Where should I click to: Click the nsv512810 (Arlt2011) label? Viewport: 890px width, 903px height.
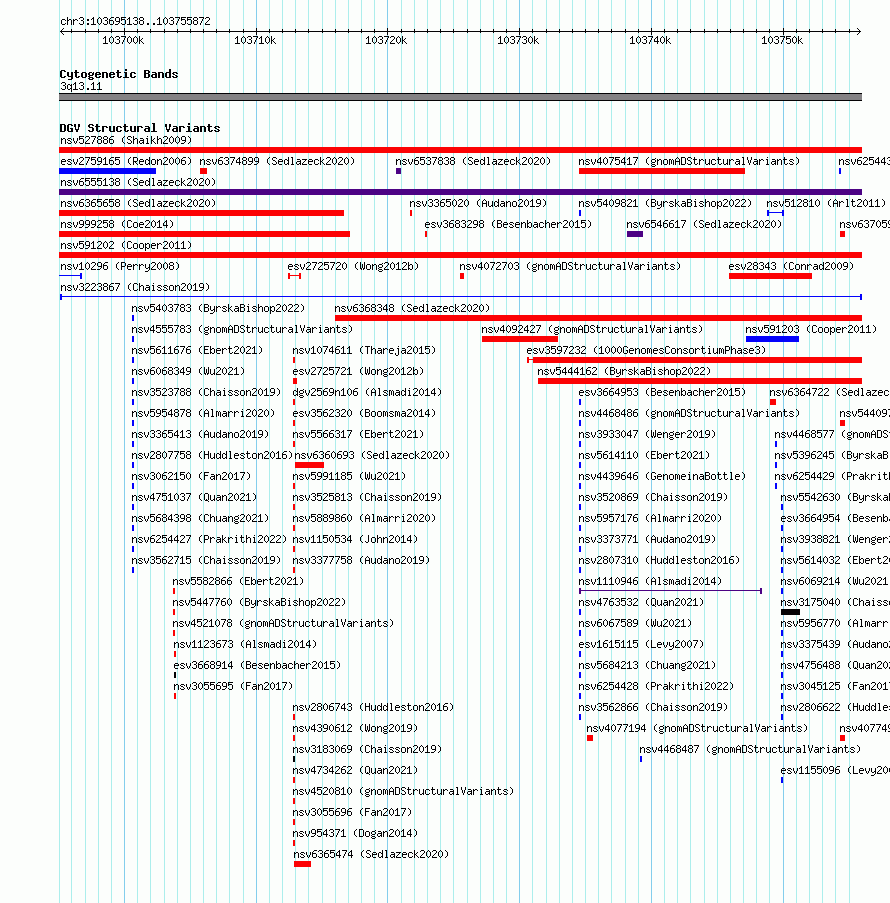coord(826,203)
